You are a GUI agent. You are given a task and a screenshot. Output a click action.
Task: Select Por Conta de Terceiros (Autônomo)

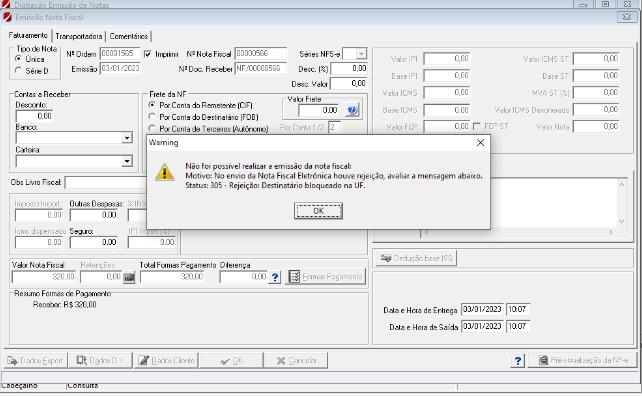(x=152, y=129)
